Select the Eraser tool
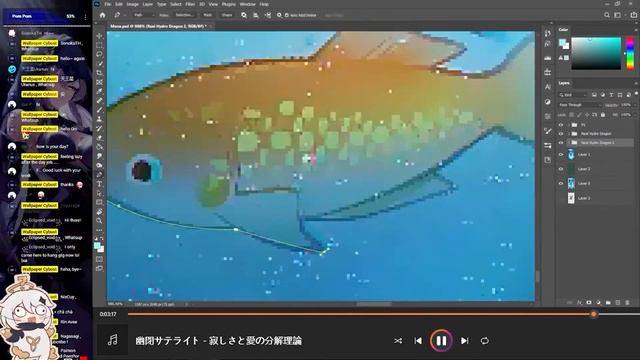640x360 pixels. point(99,138)
